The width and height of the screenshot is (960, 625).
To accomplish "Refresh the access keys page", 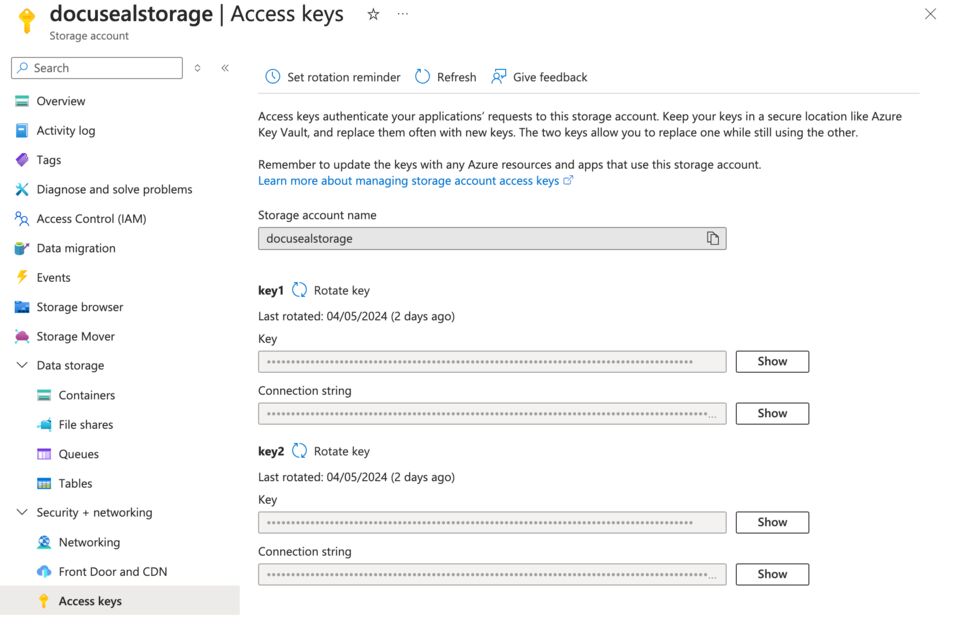I will [446, 77].
